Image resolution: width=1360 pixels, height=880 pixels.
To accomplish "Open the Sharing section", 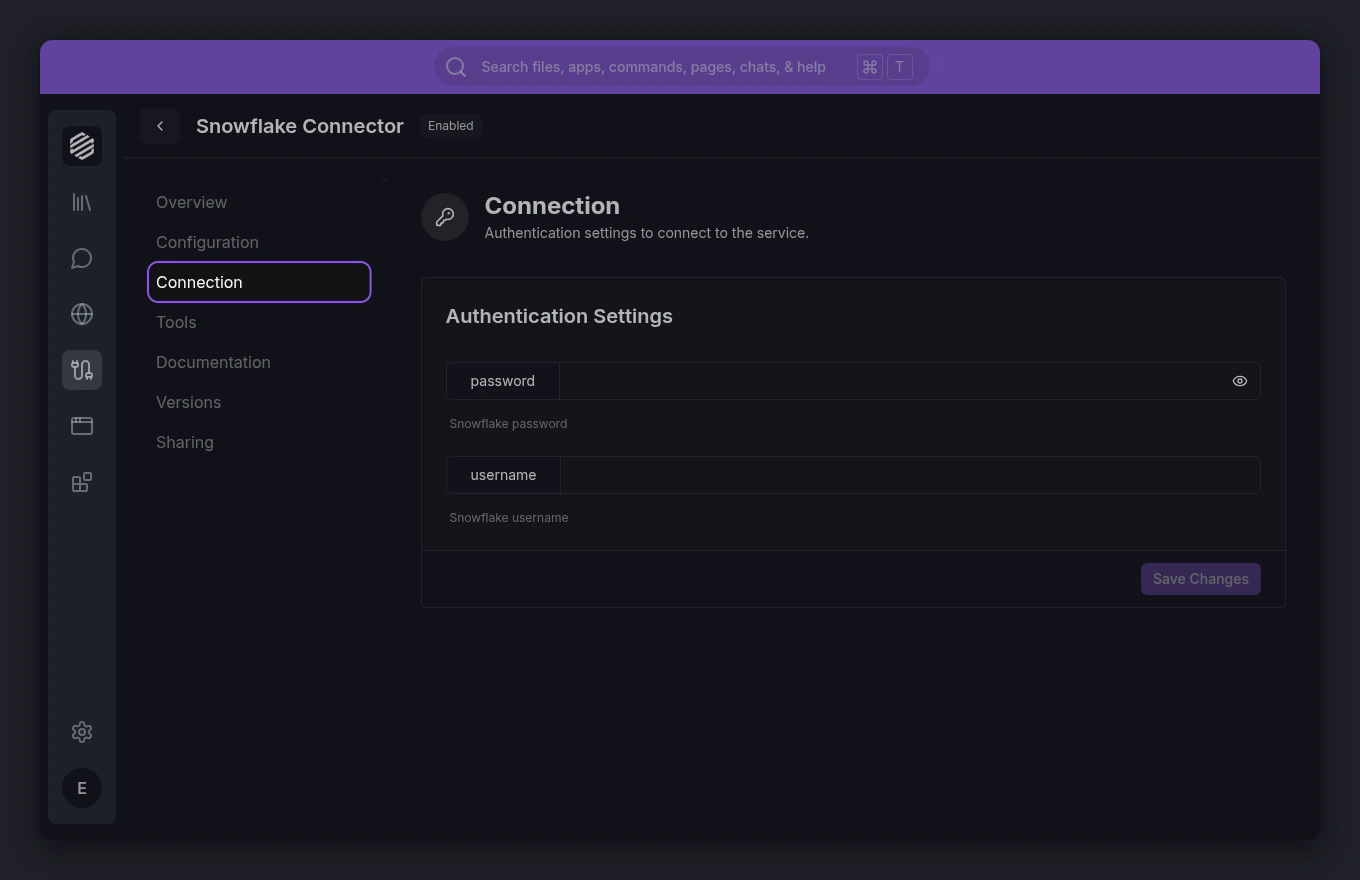I will tap(259, 442).
